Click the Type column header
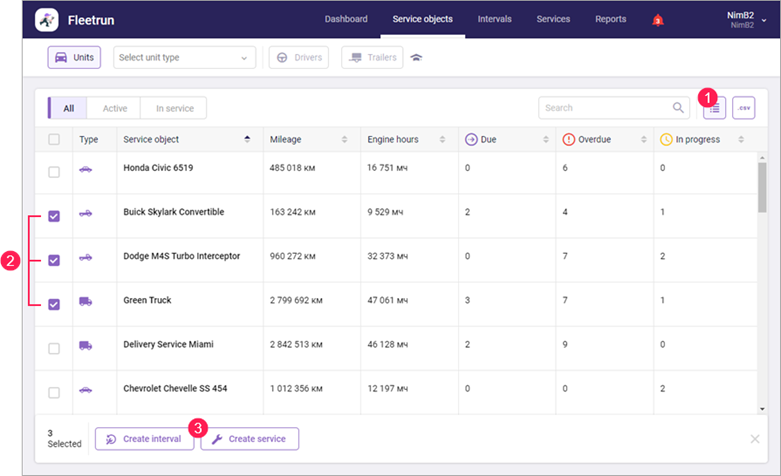The height and width of the screenshot is (476, 781). (x=89, y=139)
